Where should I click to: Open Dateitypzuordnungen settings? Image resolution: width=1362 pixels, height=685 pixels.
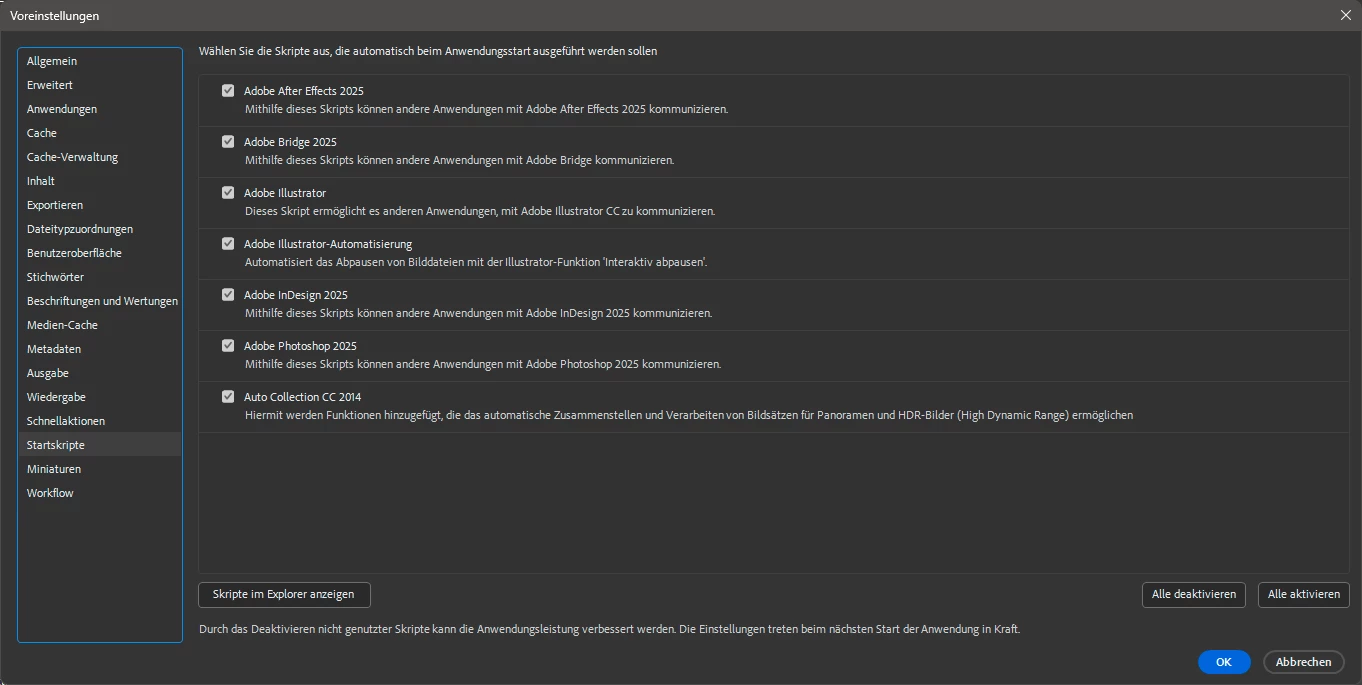[x=100, y=229]
